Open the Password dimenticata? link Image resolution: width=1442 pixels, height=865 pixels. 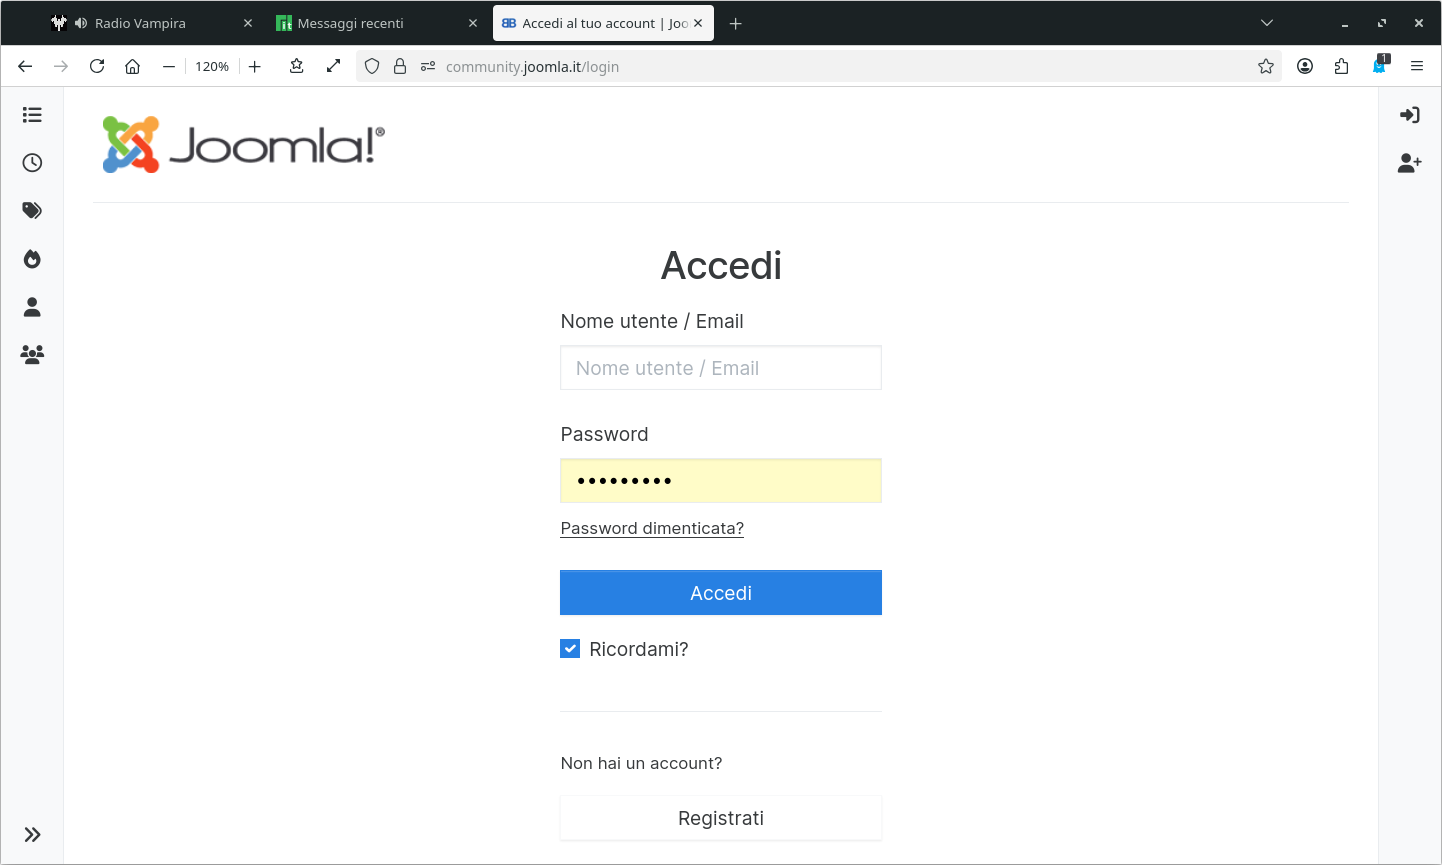click(x=652, y=528)
